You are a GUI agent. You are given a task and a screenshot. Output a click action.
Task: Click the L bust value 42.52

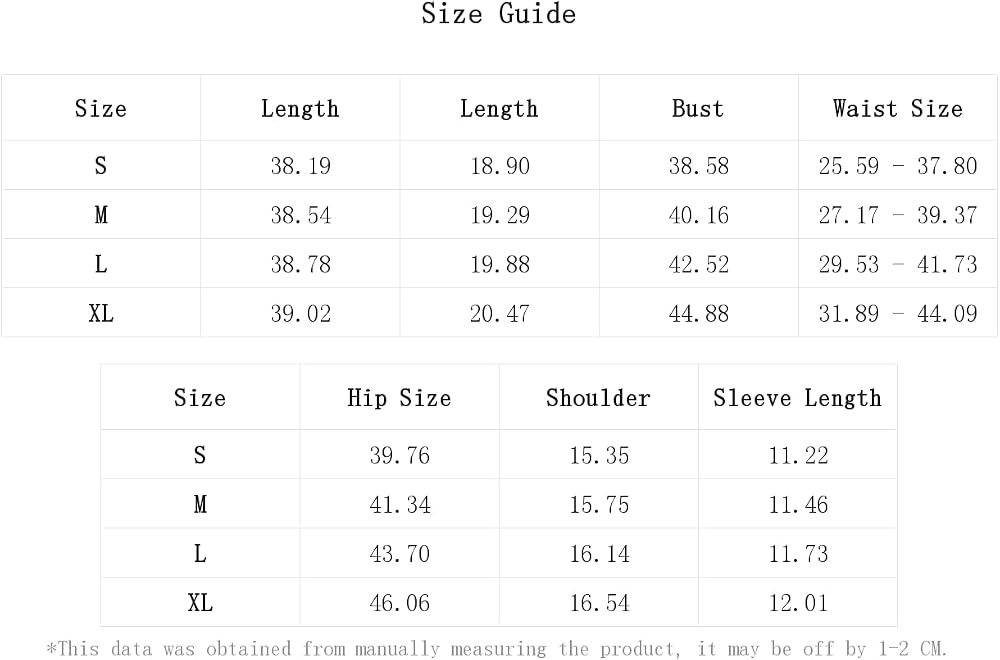coord(698,264)
